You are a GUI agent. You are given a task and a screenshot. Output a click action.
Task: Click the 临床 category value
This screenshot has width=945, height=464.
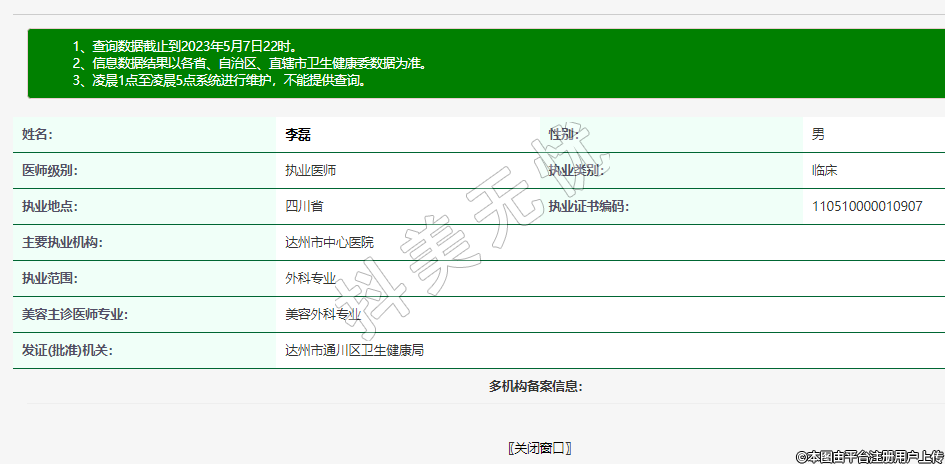click(824, 171)
